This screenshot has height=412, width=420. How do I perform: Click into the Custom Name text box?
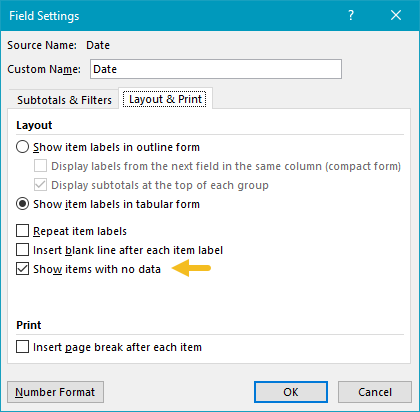tap(216, 69)
